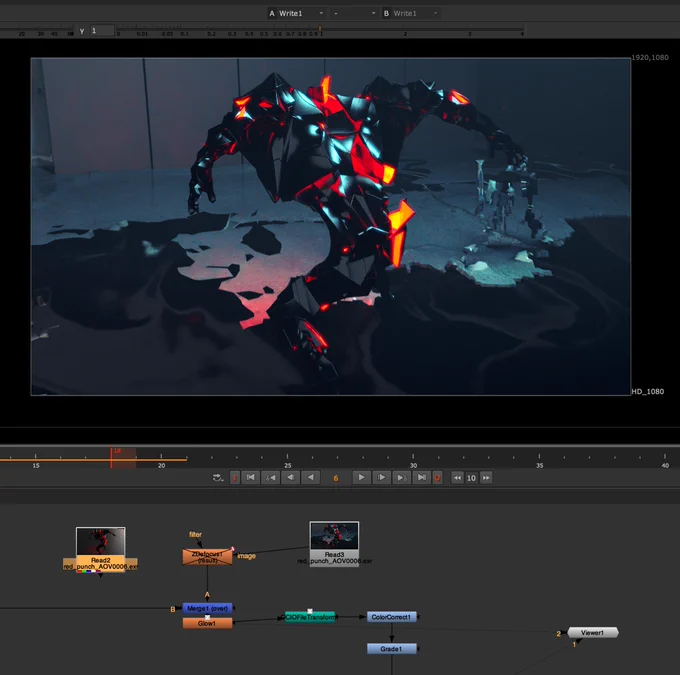Select the Read3 node thumbnail

tap(334, 536)
